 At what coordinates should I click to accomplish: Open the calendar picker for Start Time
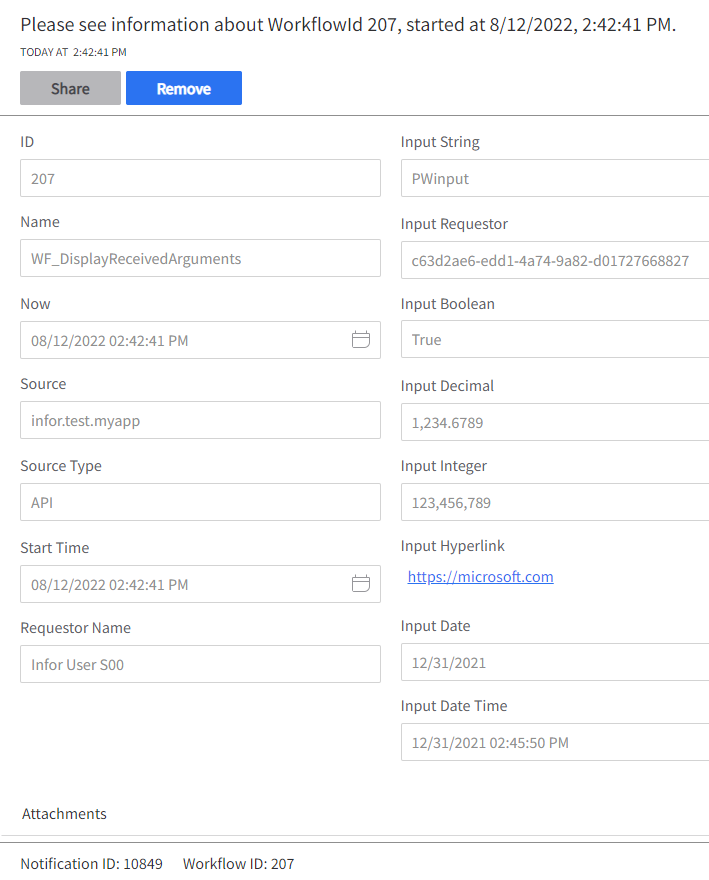[360, 584]
